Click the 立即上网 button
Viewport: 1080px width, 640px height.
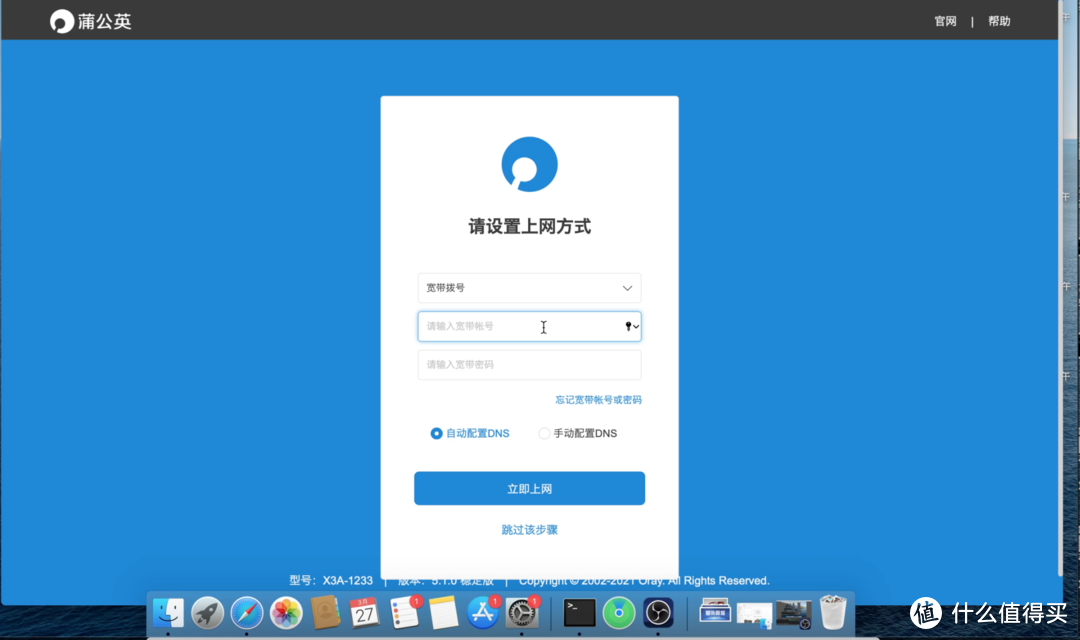tap(529, 488)
